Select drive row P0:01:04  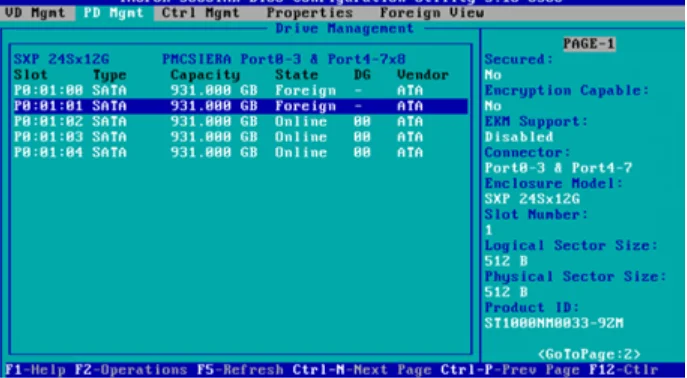(x=241, y=152)
